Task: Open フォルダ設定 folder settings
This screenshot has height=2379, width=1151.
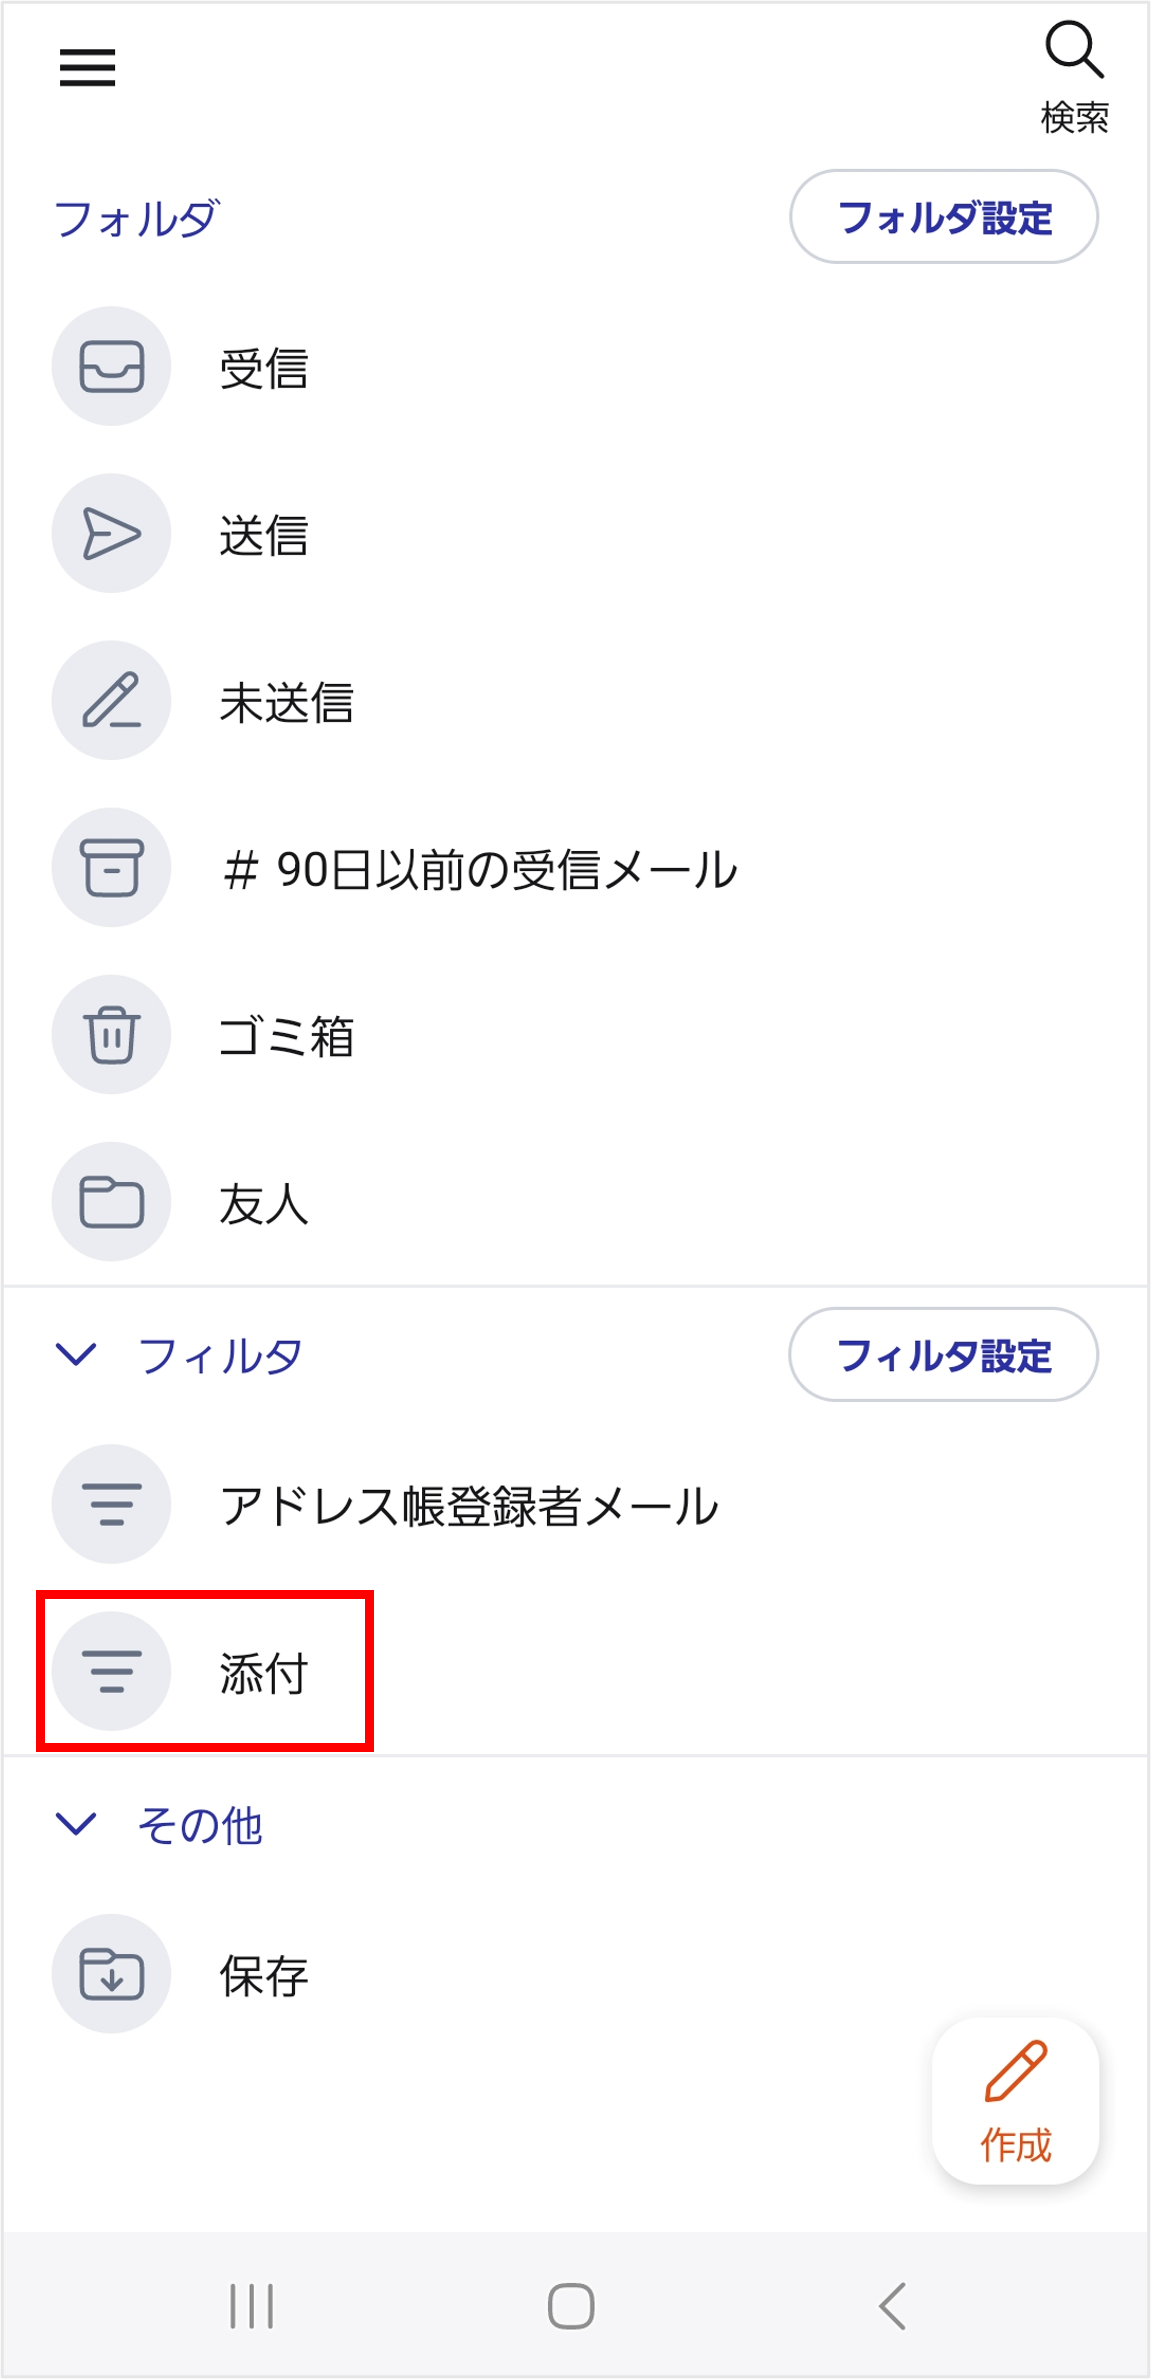Action: tap(943, 217)
